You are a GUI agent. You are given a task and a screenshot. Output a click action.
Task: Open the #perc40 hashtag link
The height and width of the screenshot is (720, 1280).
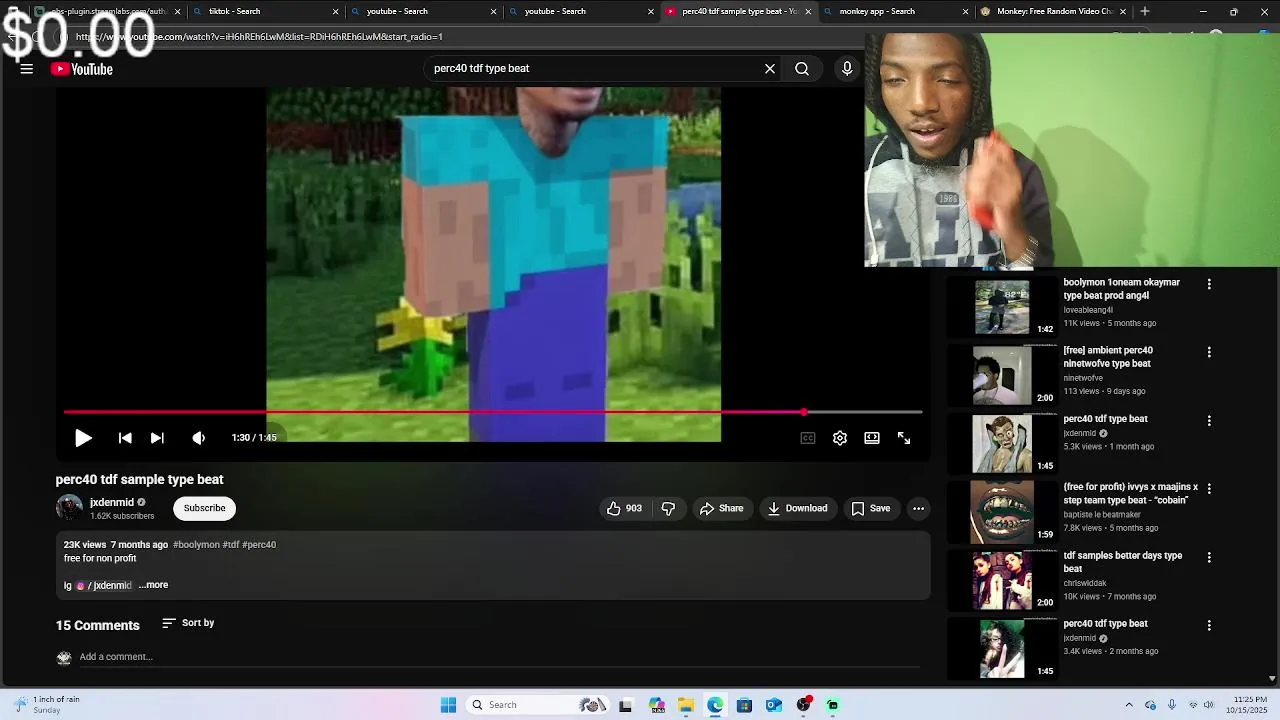coord(259,545)
